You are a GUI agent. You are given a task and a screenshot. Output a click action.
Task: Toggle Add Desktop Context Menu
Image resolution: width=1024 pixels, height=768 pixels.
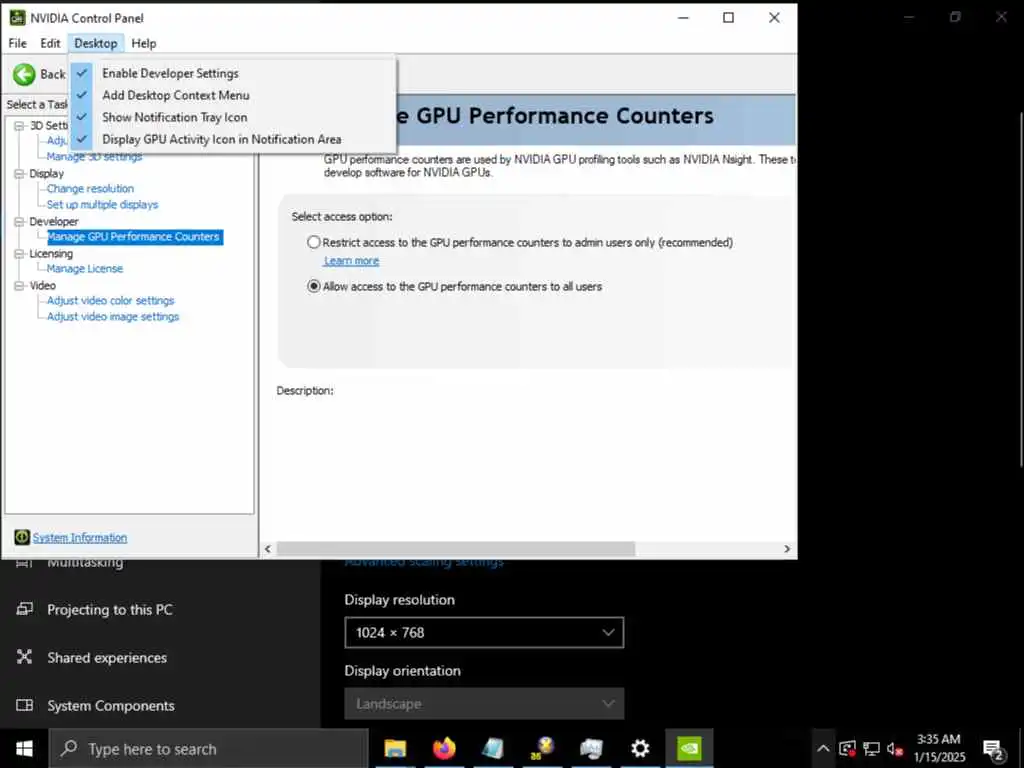point(232,95)
